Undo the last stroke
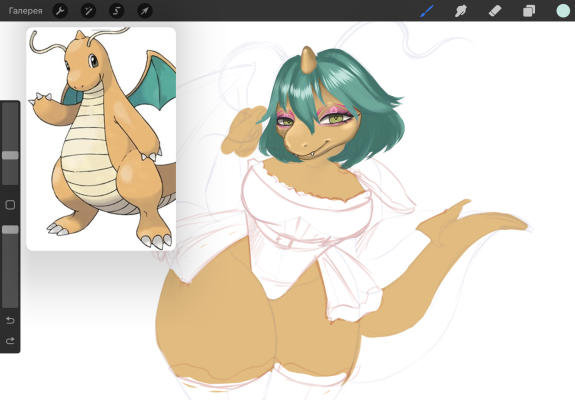 tap(10, 320)
